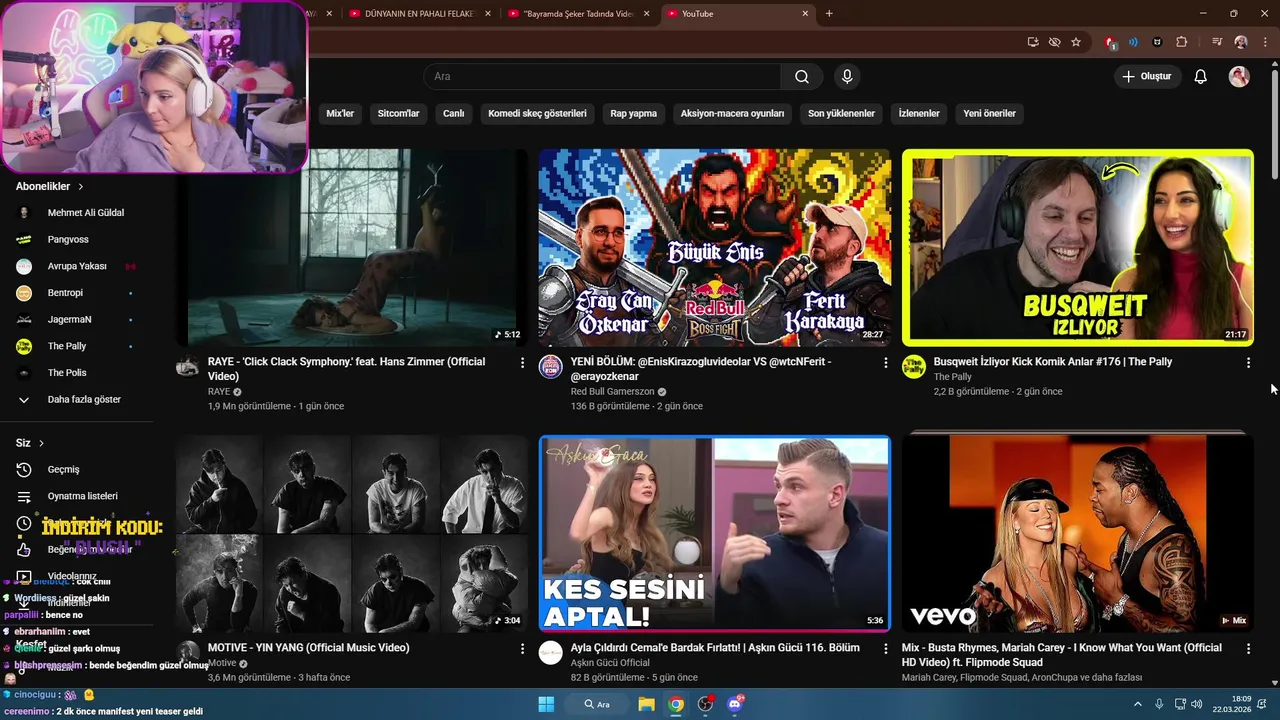Screen dimensions: 1280x720
Task: Expand Abonelikler section arrow
Action: point(80,187)
